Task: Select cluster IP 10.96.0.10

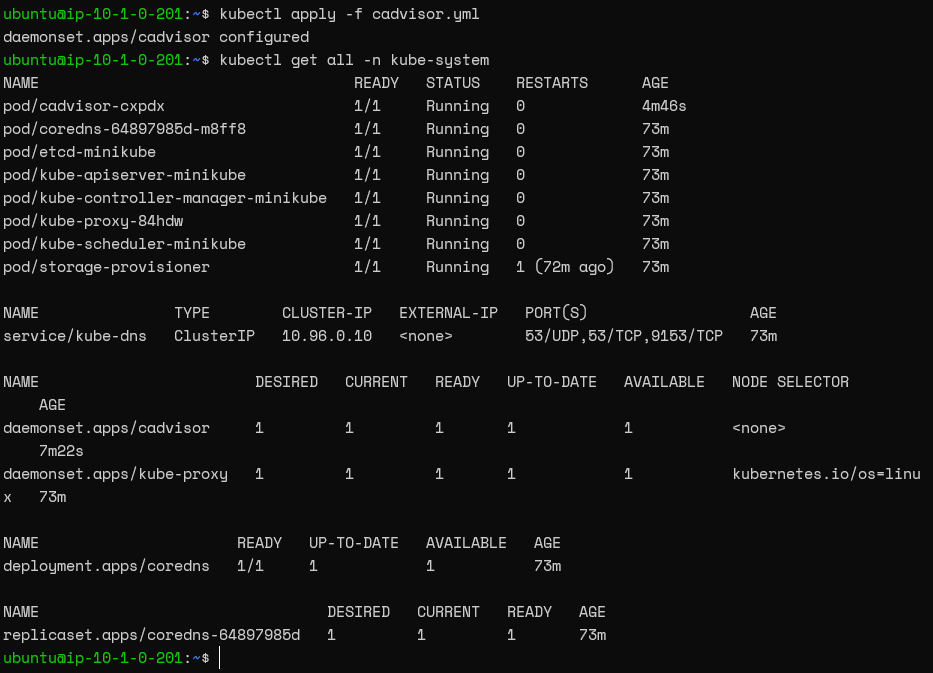Action: coord(327,336)
